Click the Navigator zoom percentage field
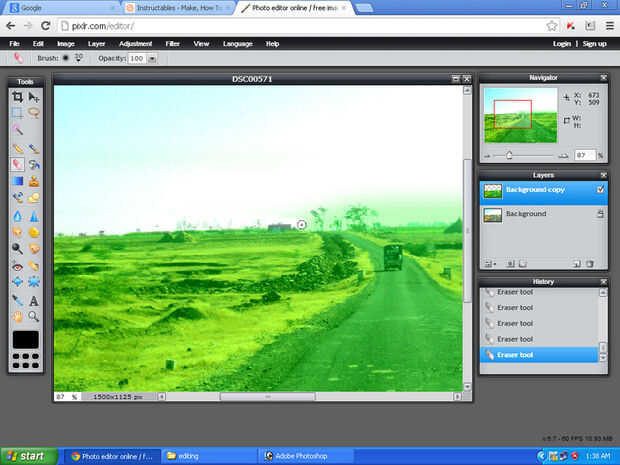 coord(585,155)
